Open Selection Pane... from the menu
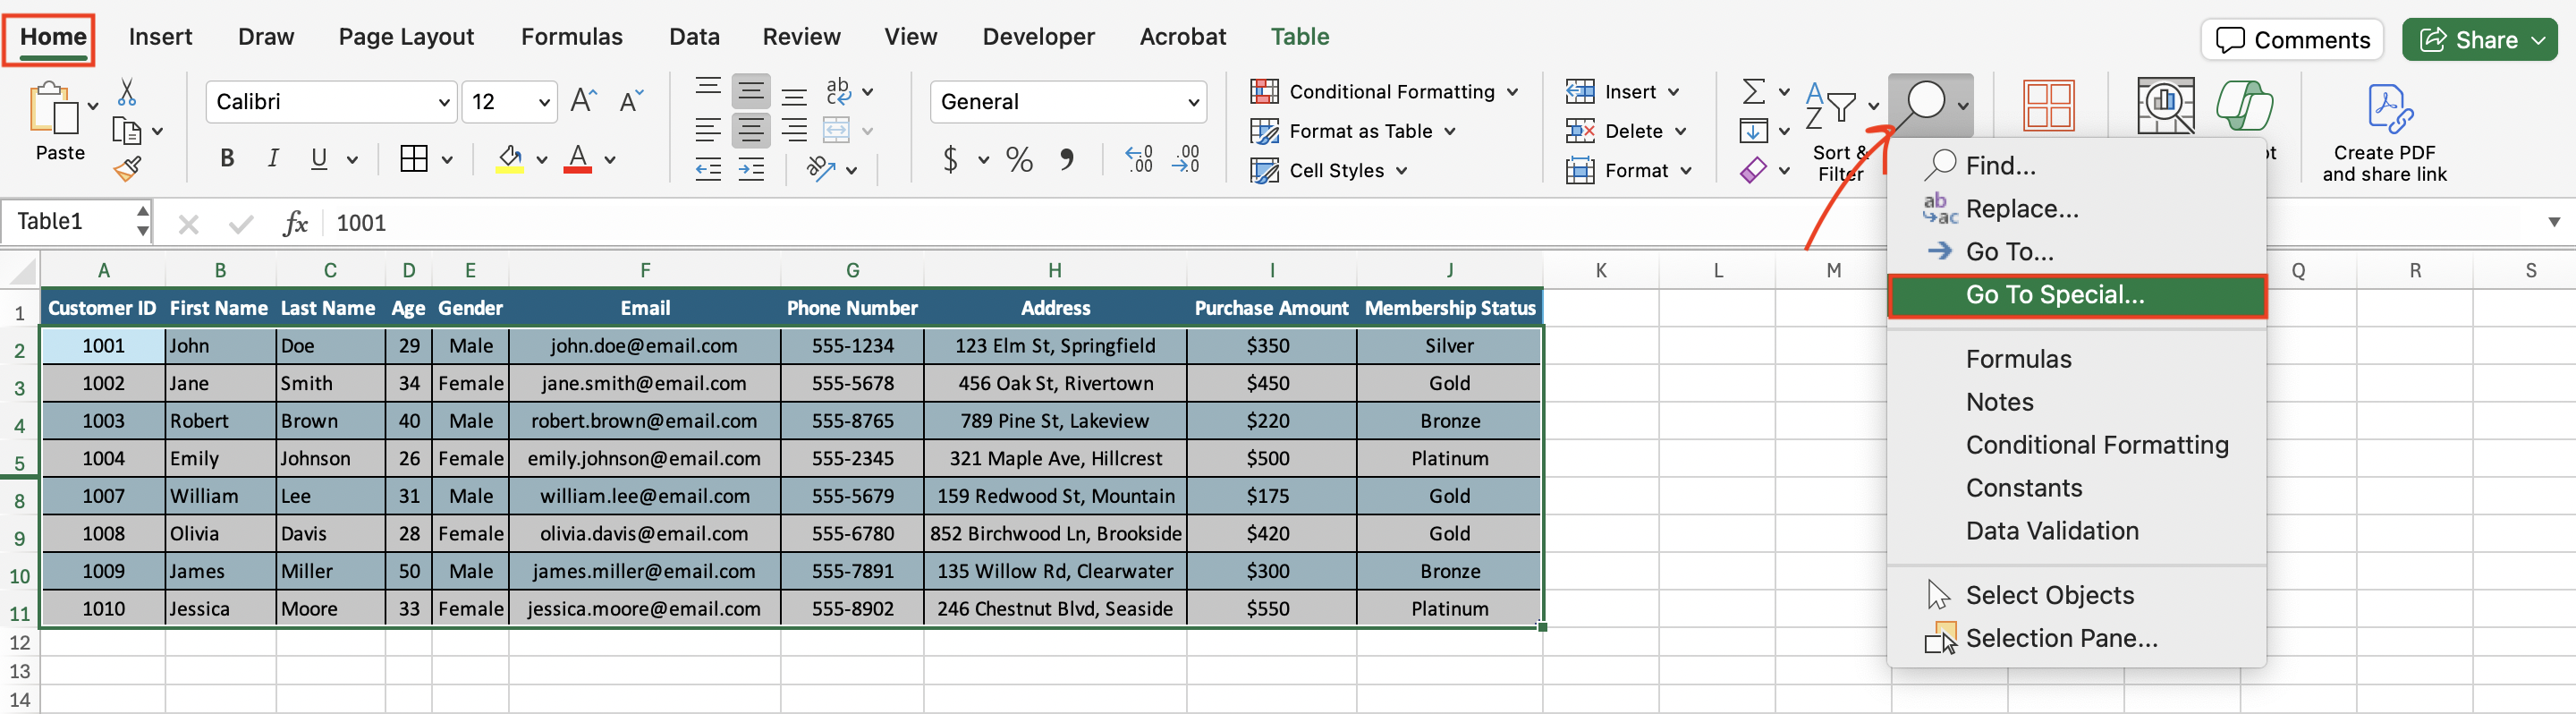The width and height of the screenshot is (2576, 714). 2076,638
